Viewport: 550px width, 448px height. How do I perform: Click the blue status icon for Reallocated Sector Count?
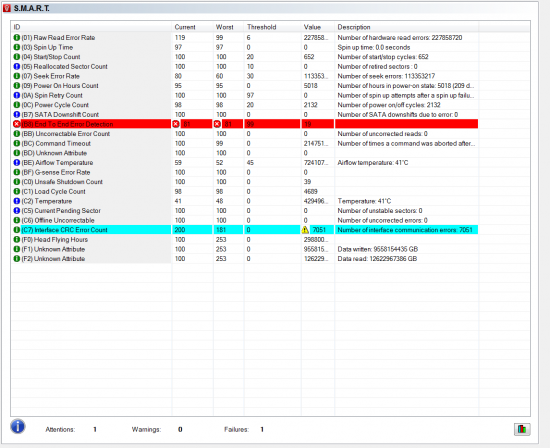tap(16, 66)
